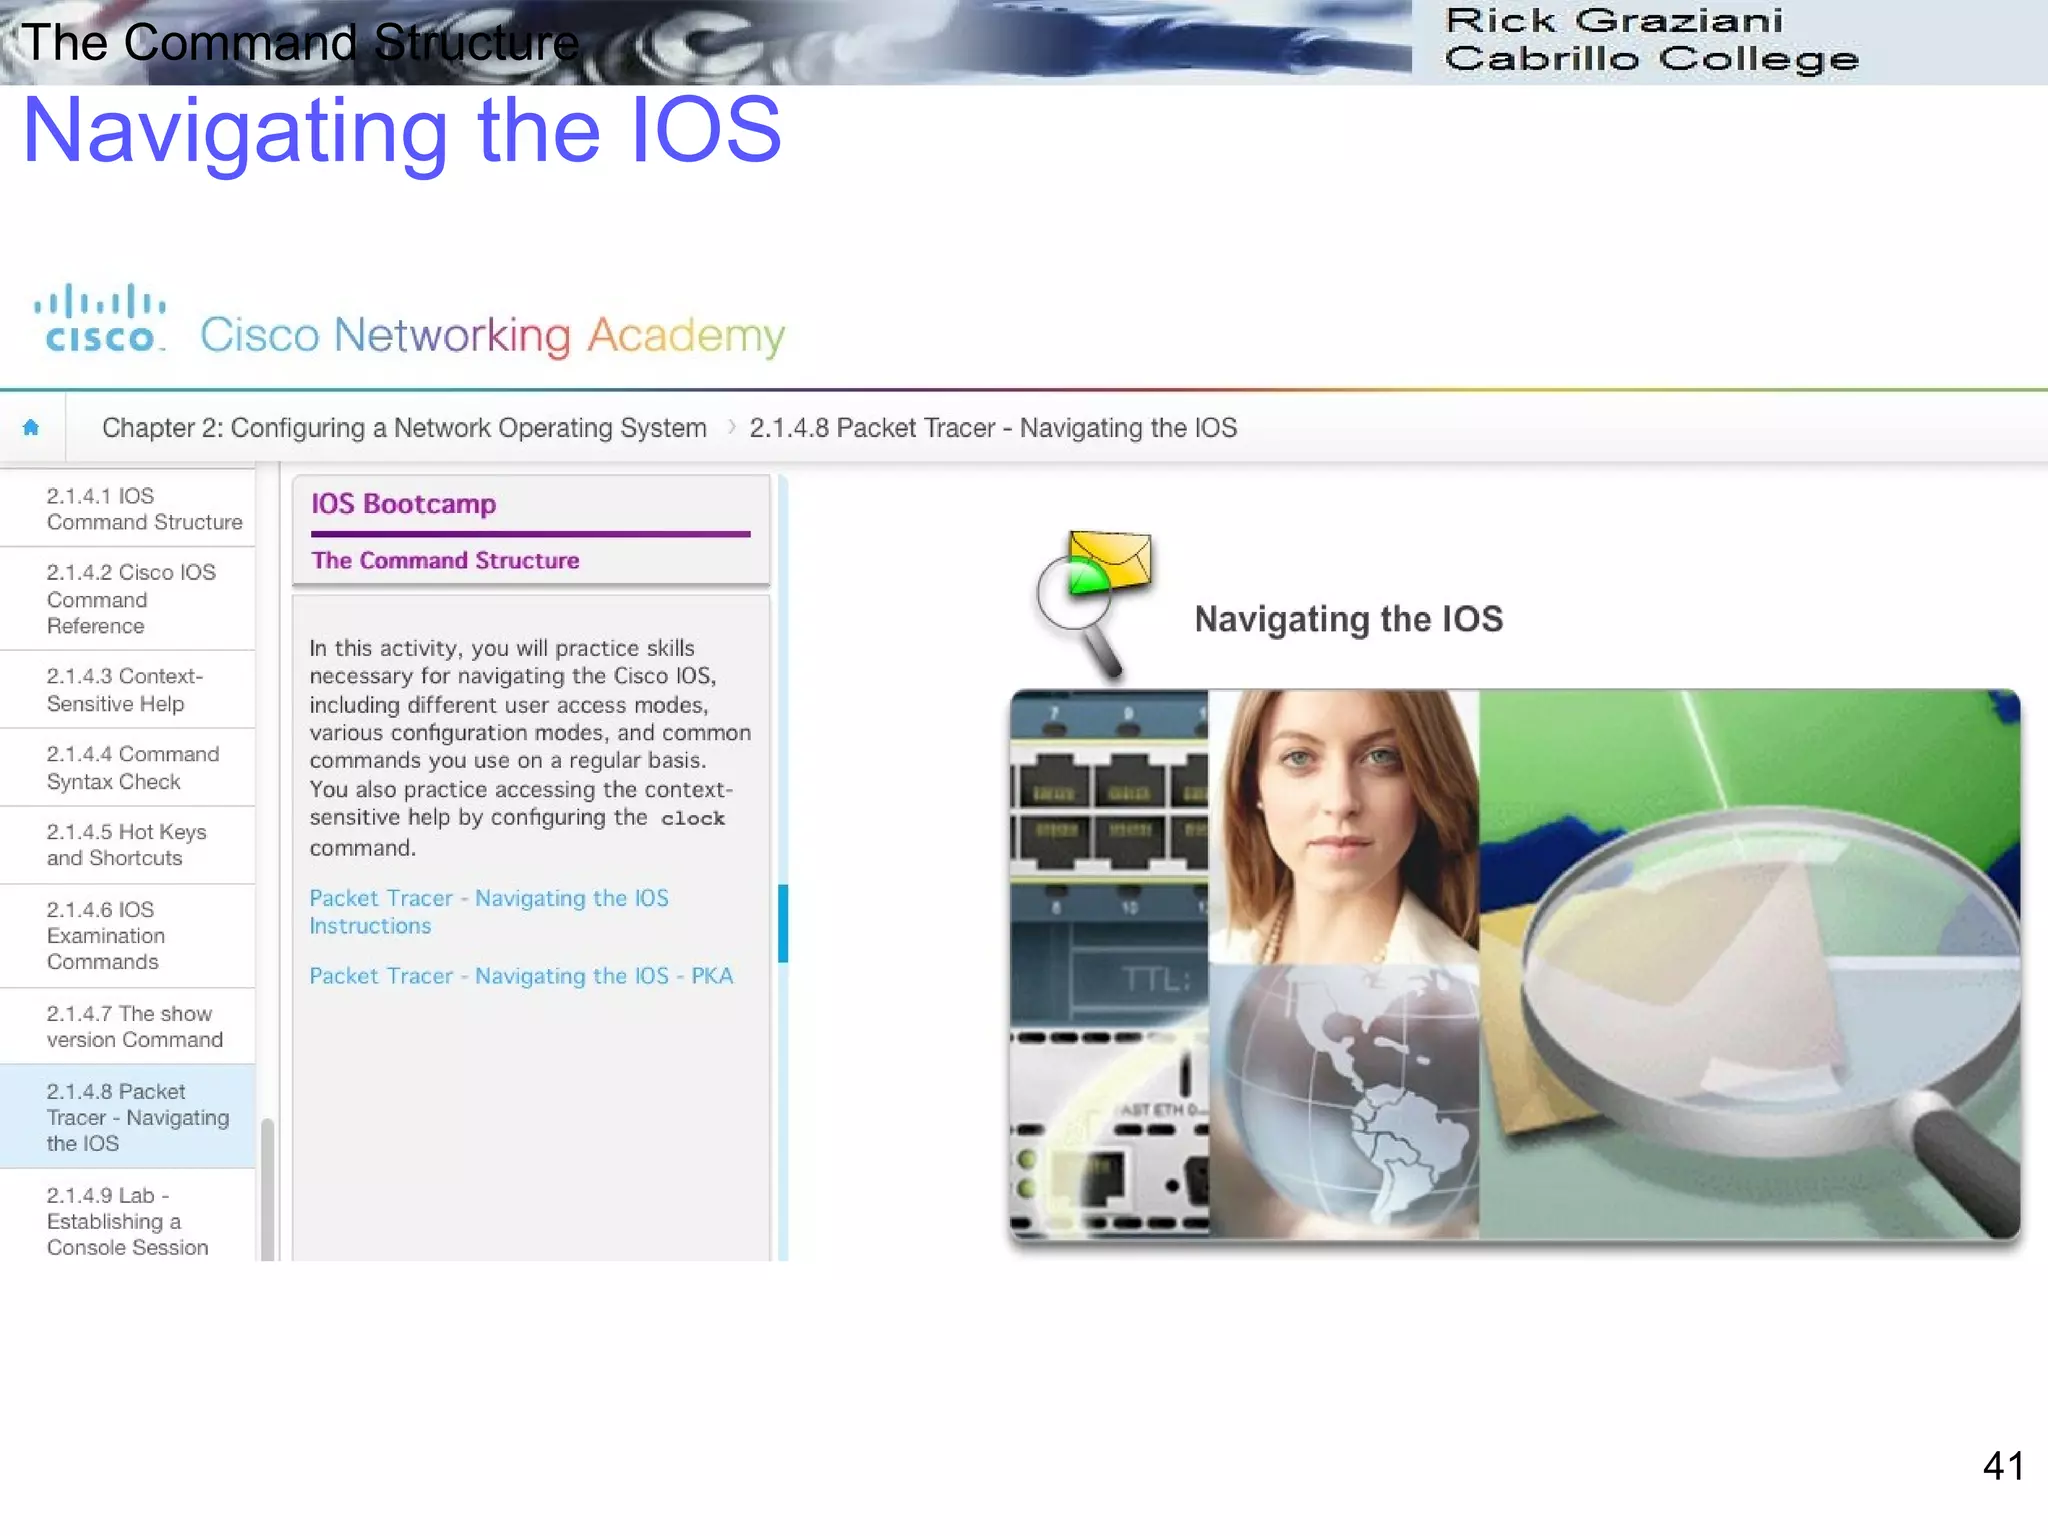Click Rick Graziani Cabrillo College text
This screenshot has height=1536, width=2048.
point(1651,40)
